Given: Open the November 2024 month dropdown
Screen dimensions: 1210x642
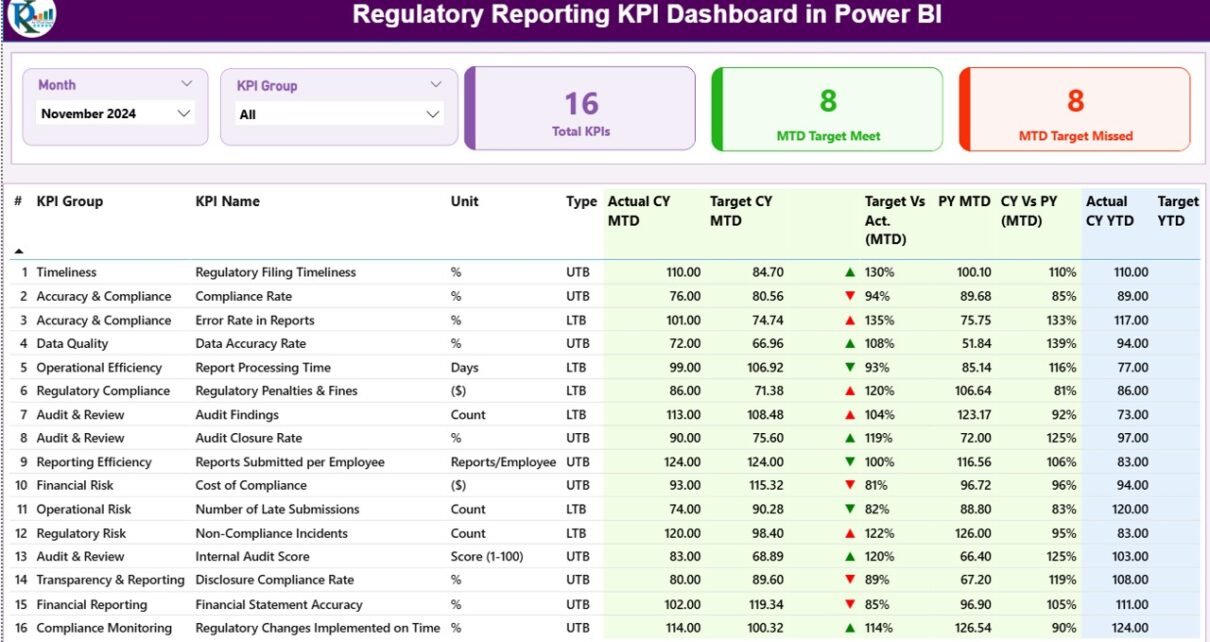Looking at the screenshot, I should coord(183,114).
